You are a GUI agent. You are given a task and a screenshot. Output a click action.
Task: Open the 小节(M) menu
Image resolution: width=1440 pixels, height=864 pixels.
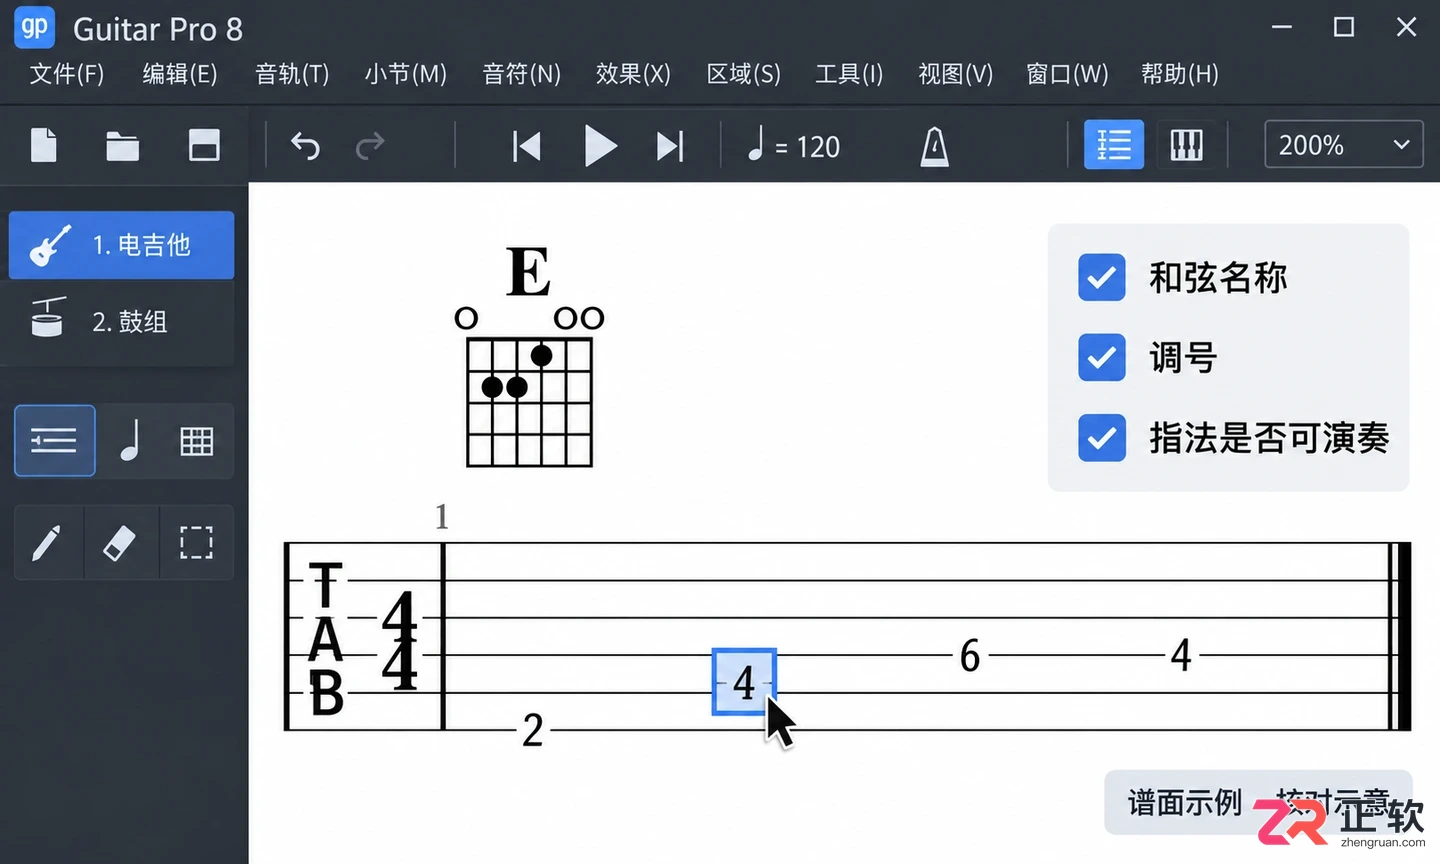405,74
